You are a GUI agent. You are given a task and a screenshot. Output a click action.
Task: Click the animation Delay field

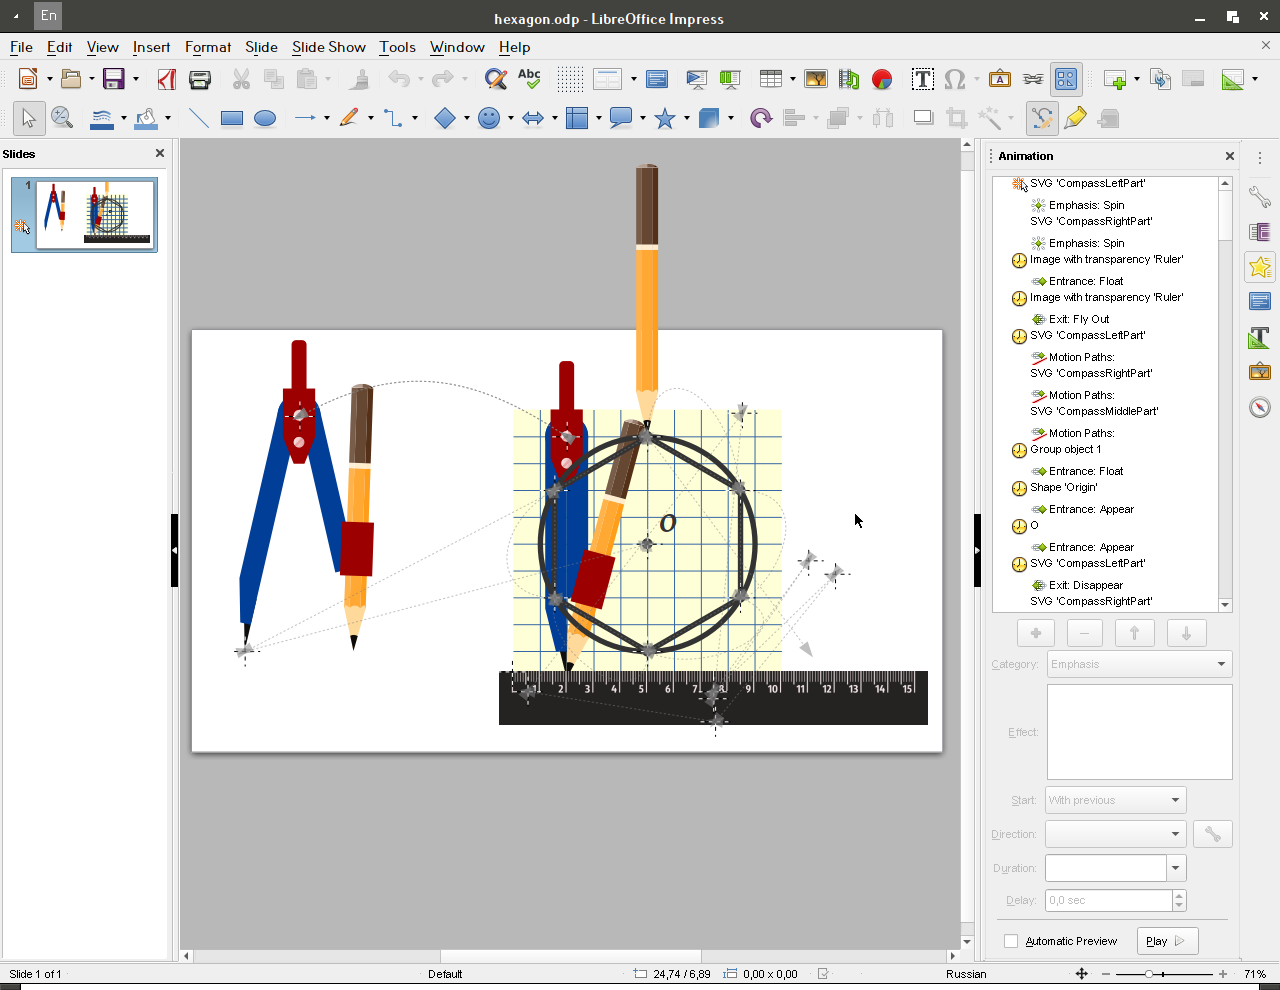coord(1109,900)
